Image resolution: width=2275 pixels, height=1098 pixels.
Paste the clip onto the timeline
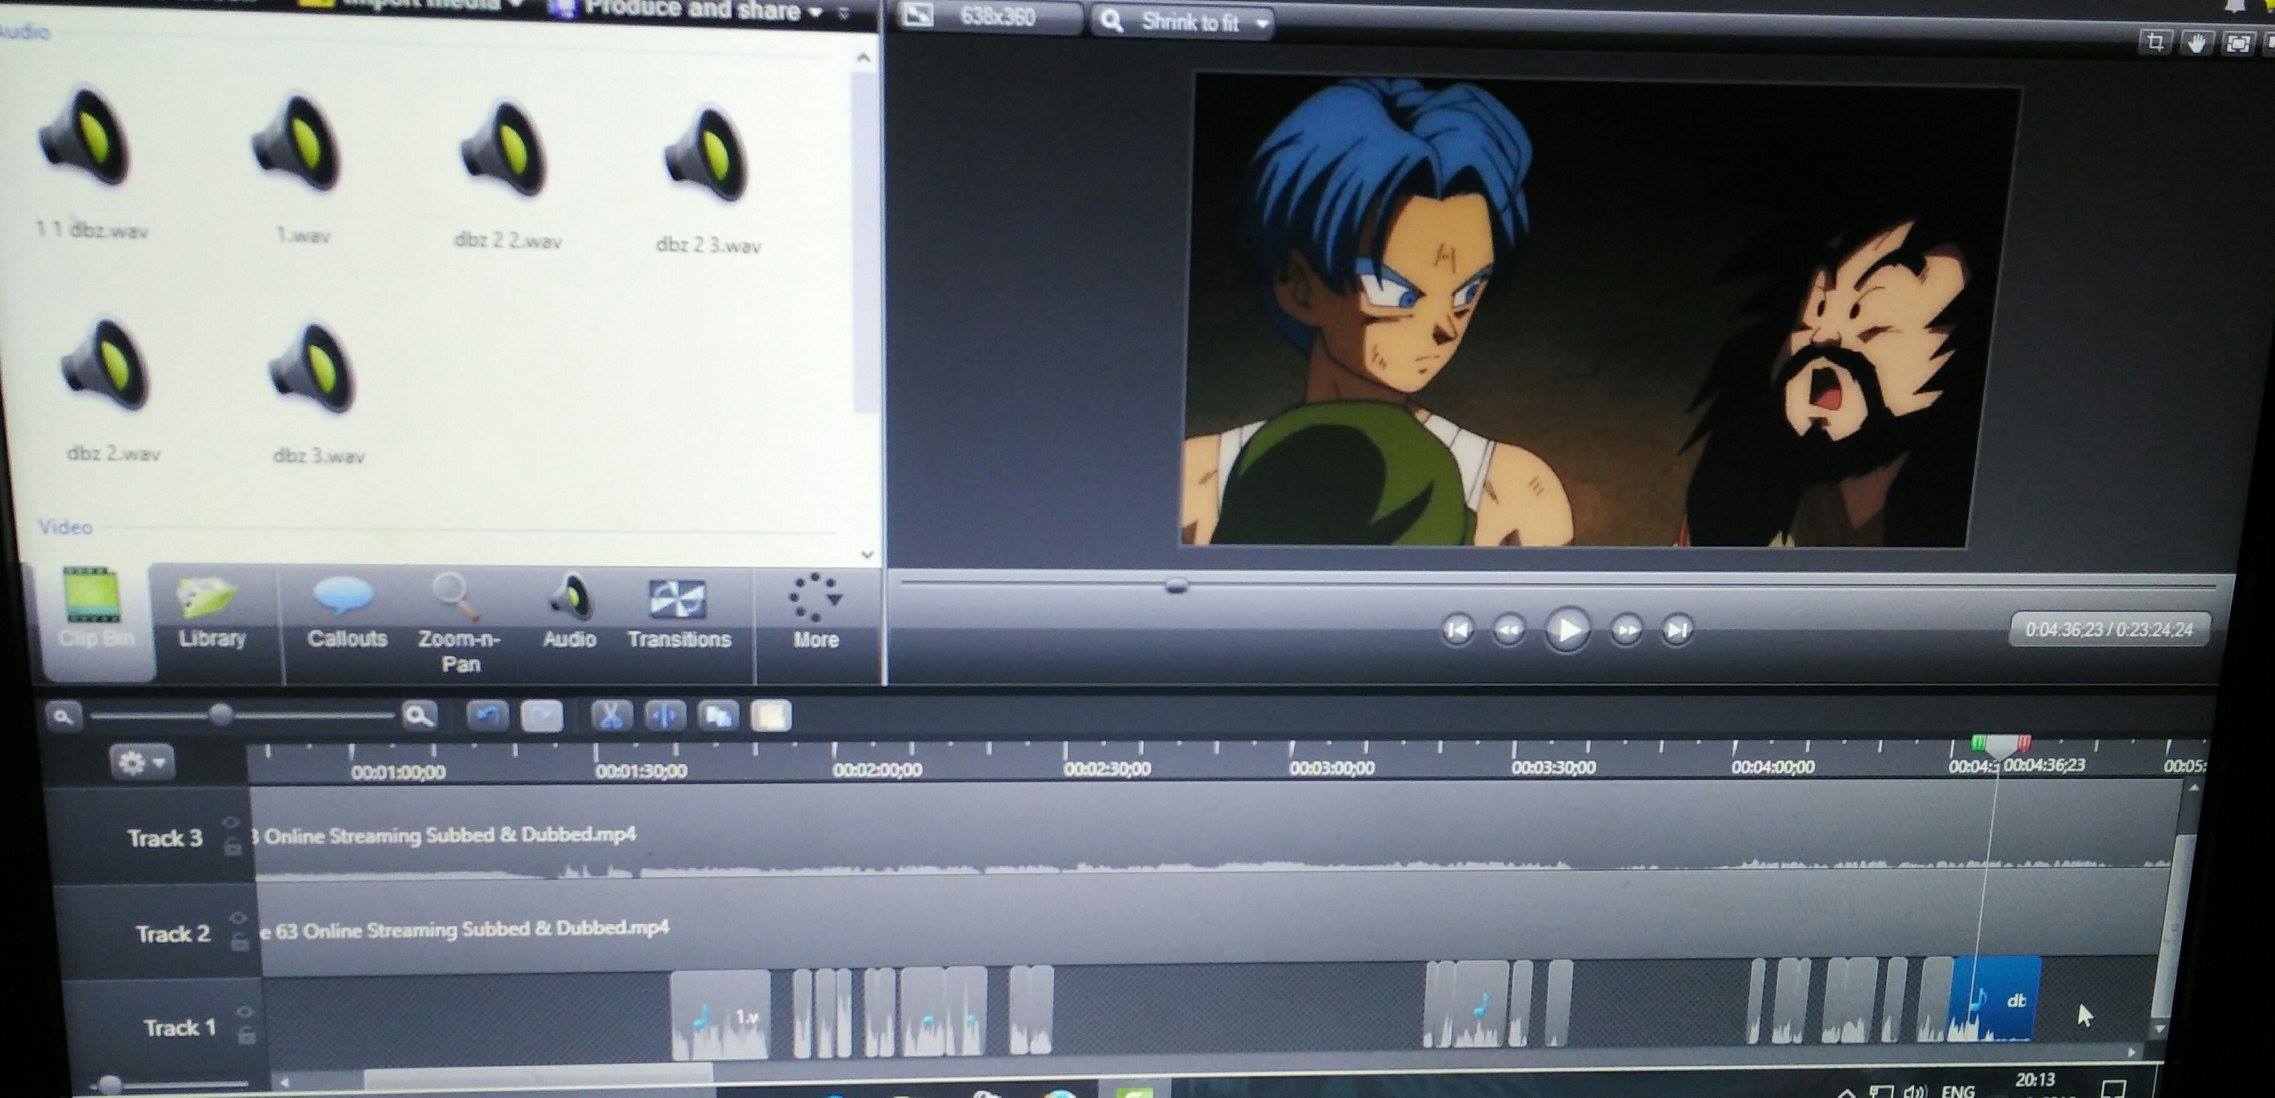[771, 715]
